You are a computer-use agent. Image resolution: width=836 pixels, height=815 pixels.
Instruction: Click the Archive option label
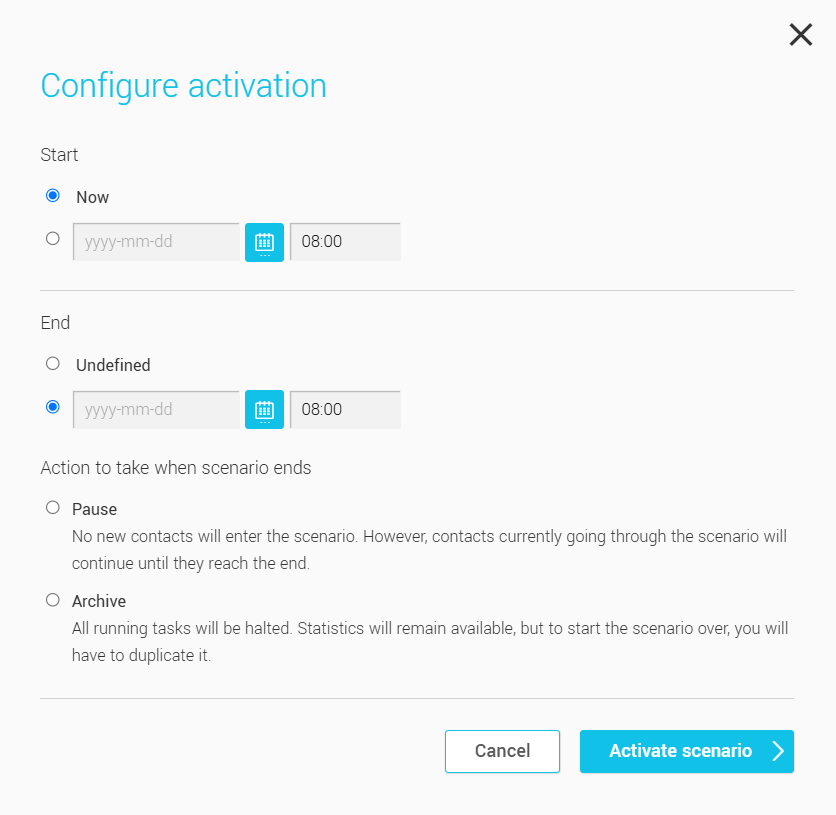pos(99,600)
